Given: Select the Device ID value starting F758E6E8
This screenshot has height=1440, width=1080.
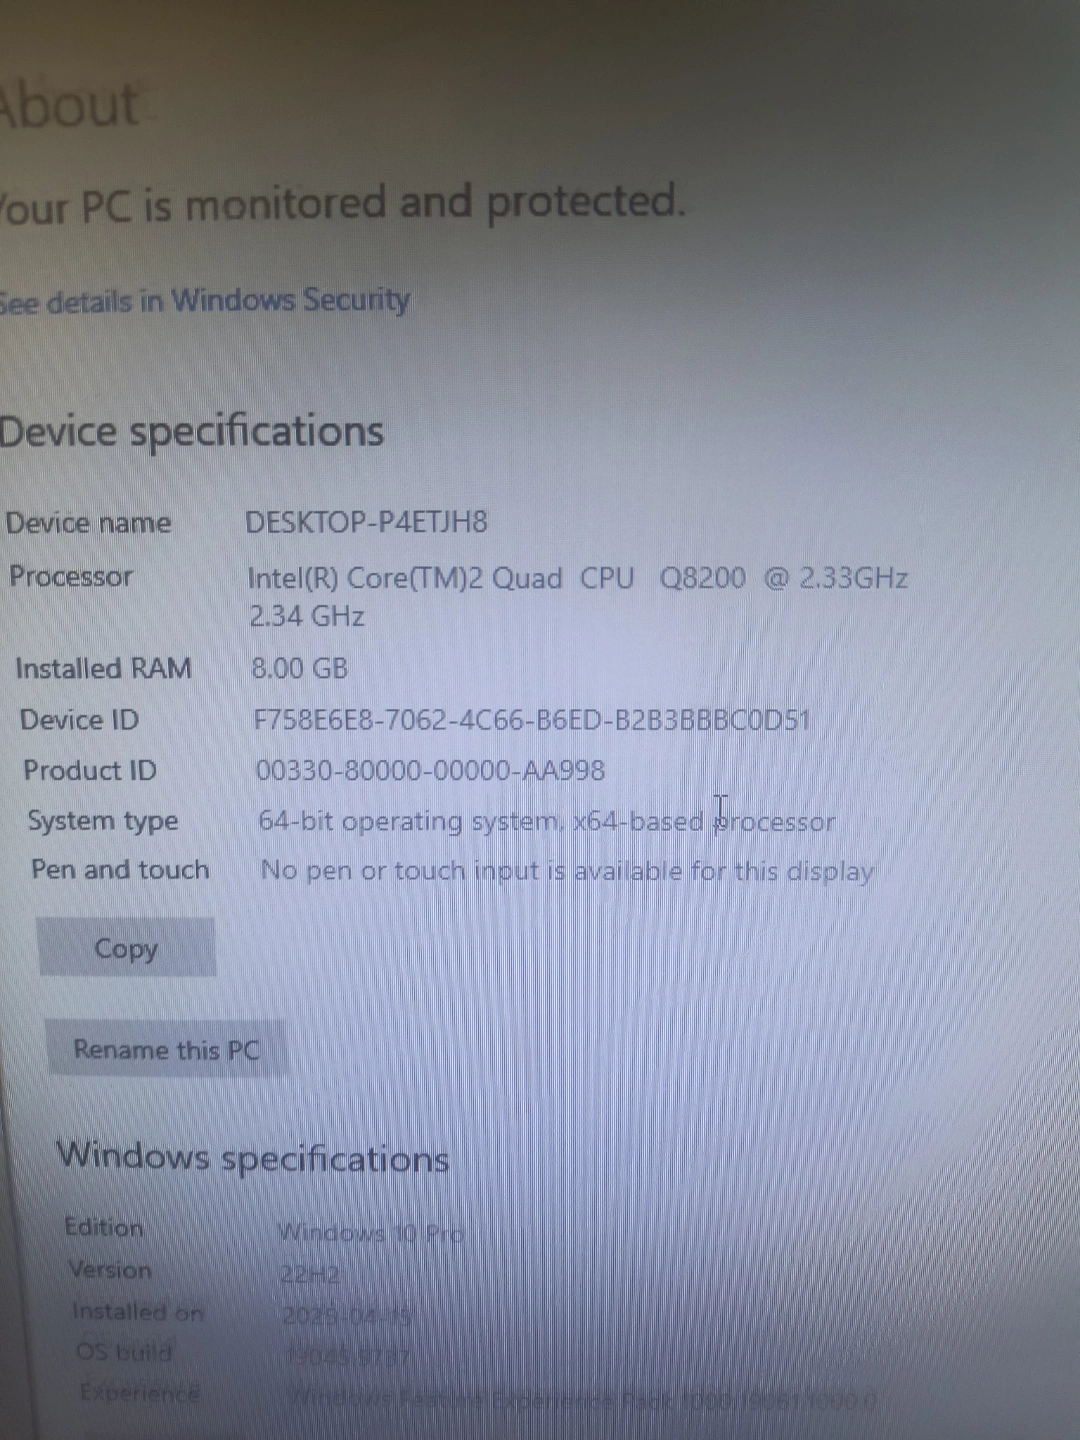Looking at the screenshot, I should (x=531, y=720).
